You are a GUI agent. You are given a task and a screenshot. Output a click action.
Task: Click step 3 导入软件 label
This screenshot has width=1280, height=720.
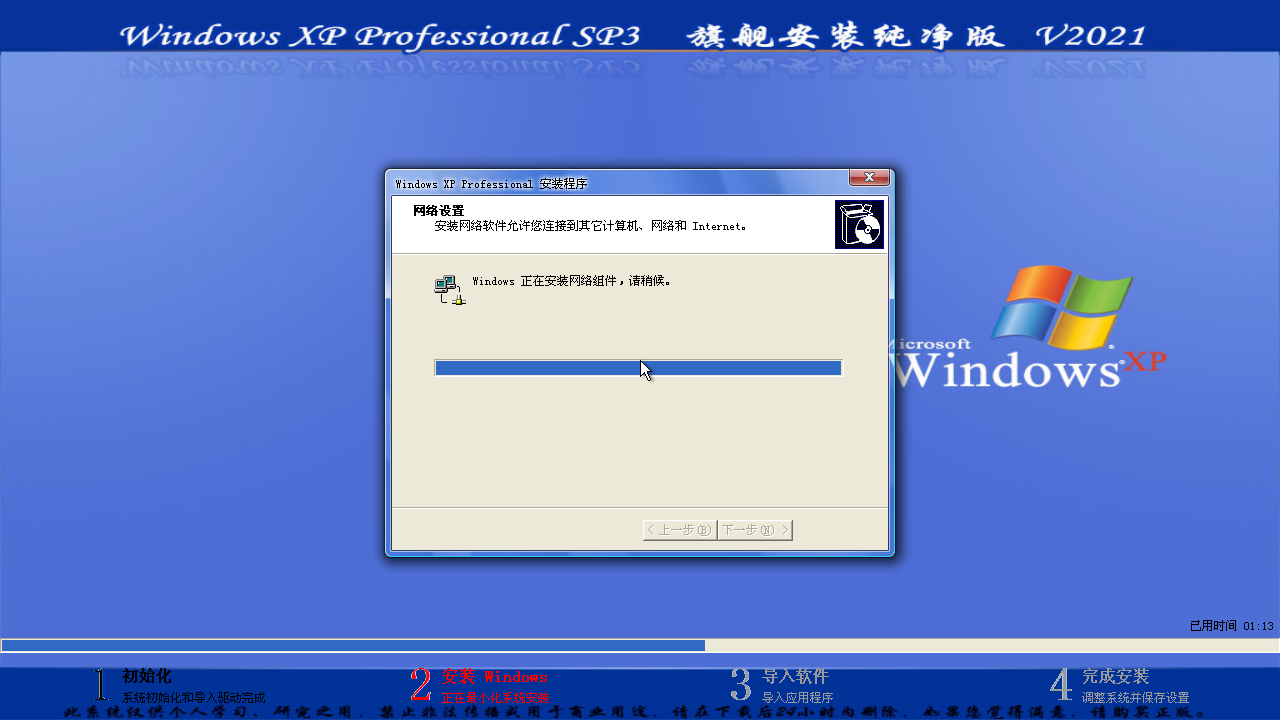[x=795, y=677]
